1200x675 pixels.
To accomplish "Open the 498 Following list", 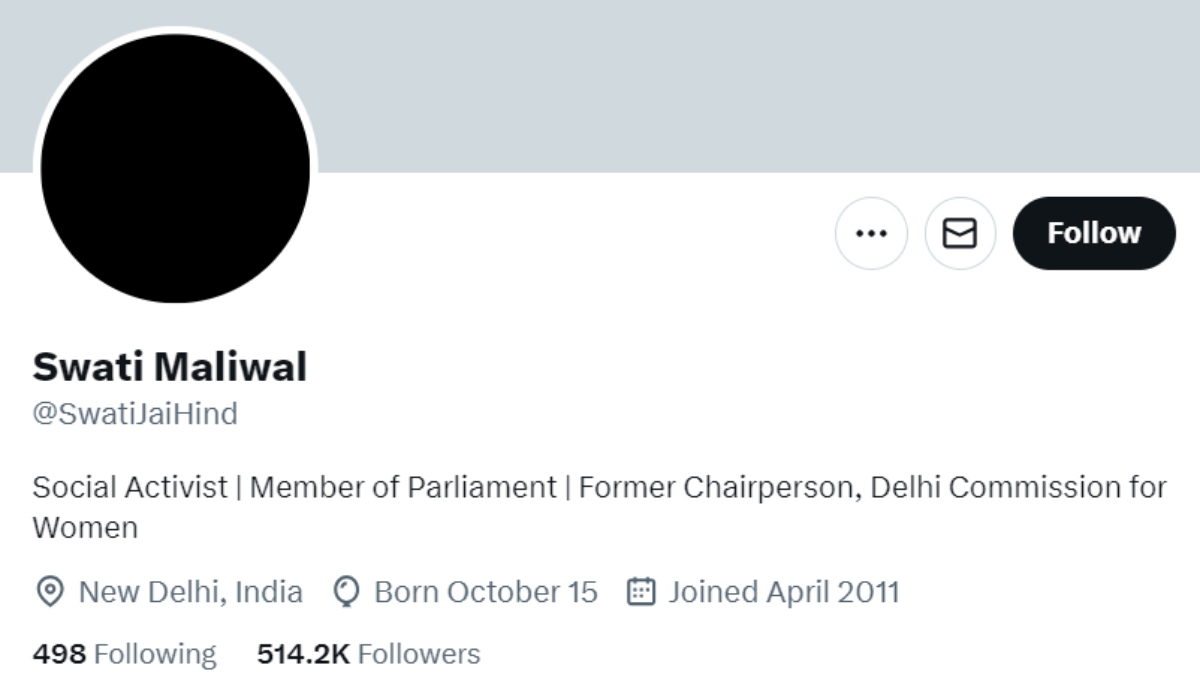I will coord(124,654).
